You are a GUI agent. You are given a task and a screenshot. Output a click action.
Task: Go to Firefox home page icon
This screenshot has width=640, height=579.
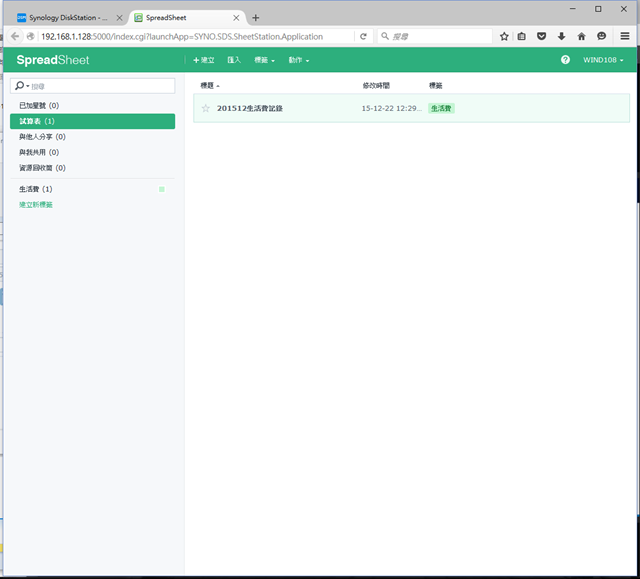(x=582, y=36)
